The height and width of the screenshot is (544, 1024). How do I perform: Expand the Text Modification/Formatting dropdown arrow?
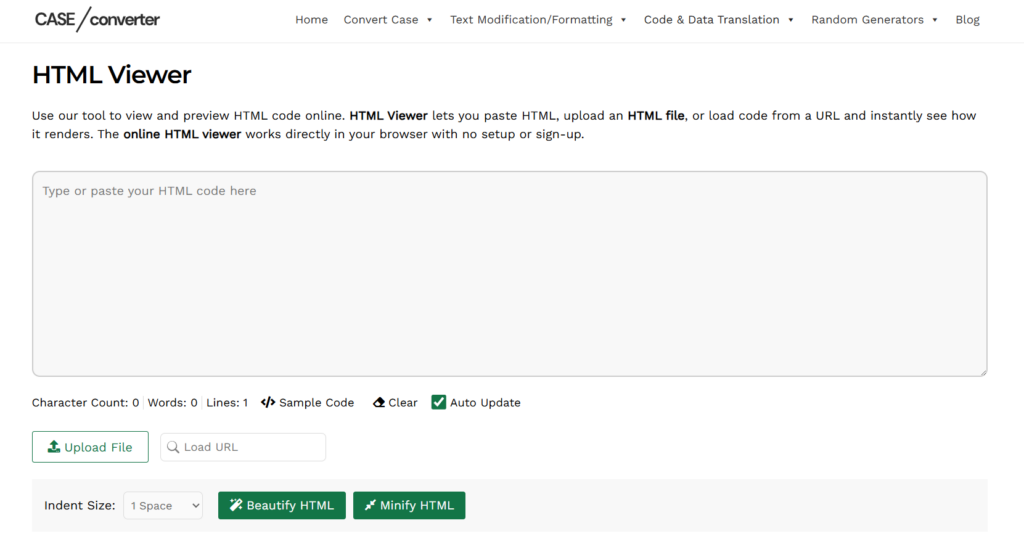(x=624, y=20)
